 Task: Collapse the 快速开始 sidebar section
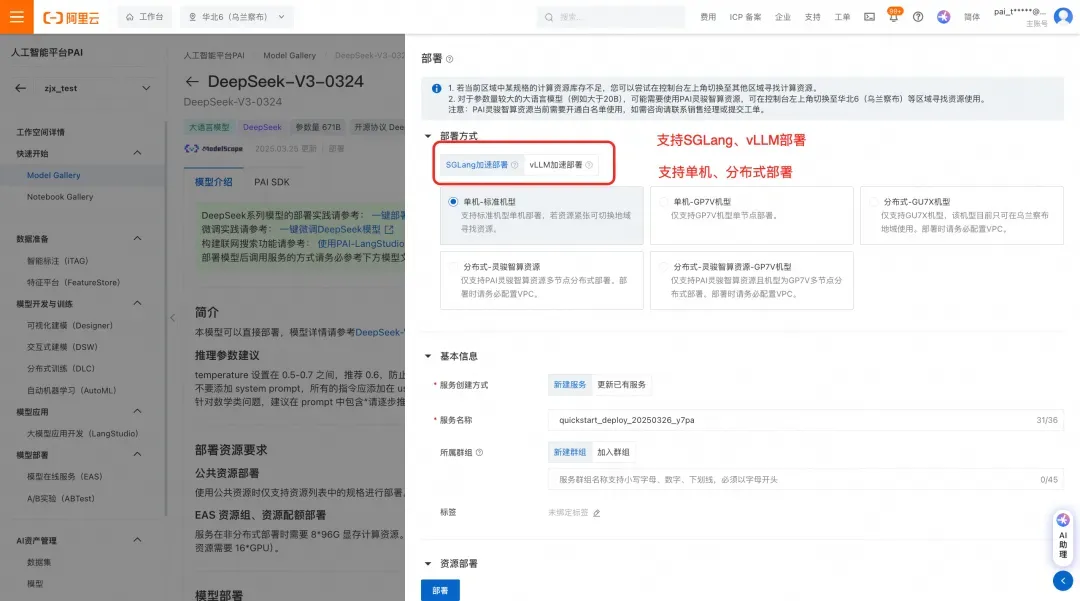137,153
